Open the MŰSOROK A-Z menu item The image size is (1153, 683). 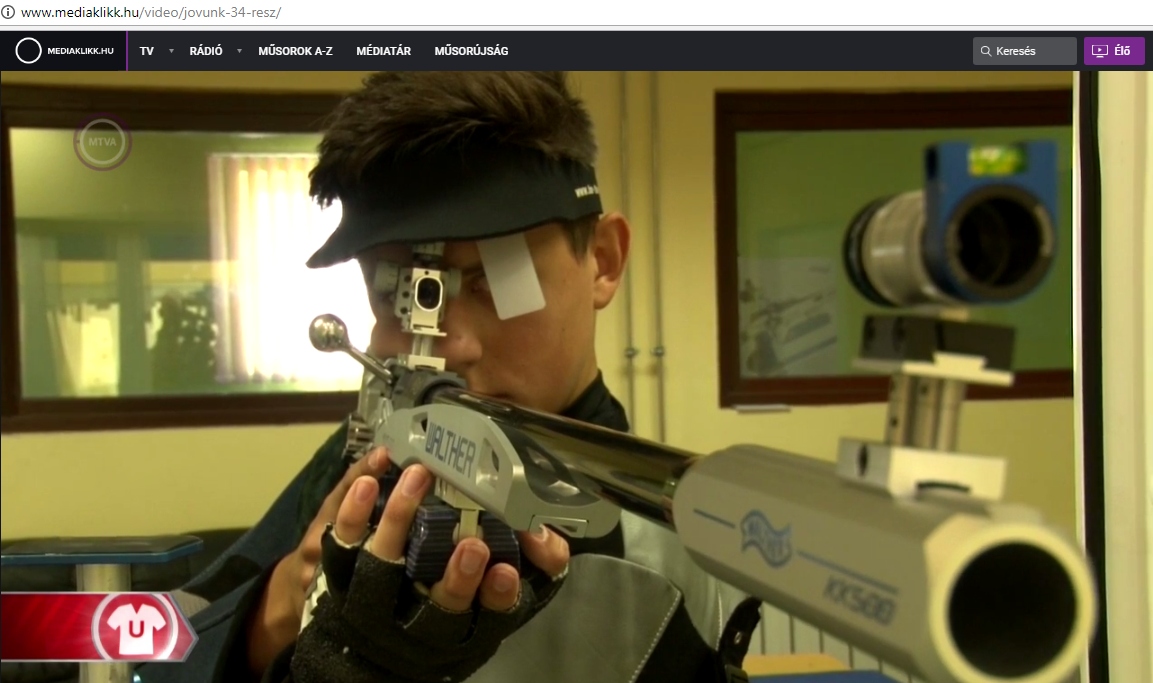(x=296, y=51)
